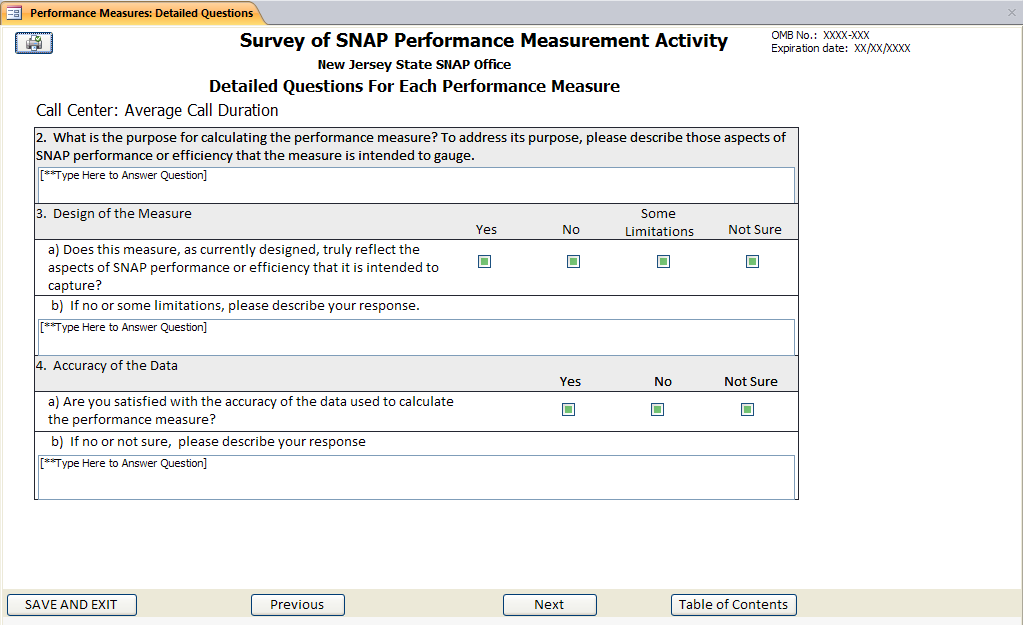1023x625 pixels.
Task: Check Yes for Accuracy of the Data
Action: coord(569,409)
